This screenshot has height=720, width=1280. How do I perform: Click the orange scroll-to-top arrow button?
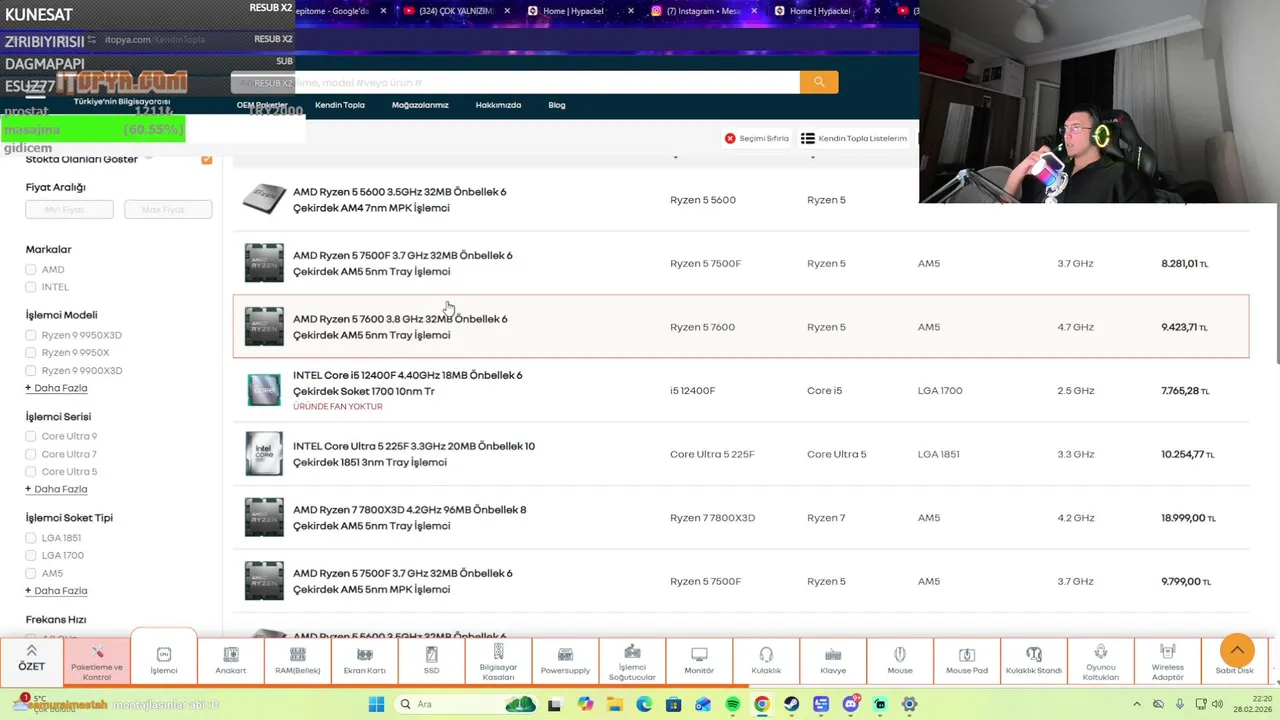(1237, 651)
